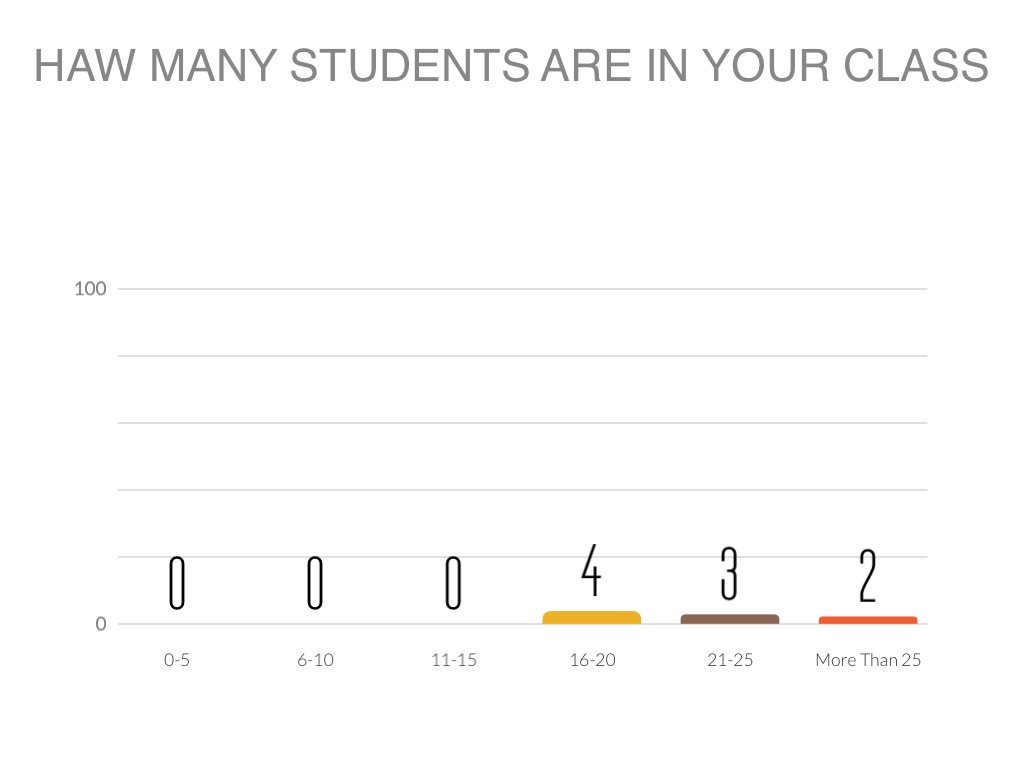Select the 100 y-axis label
Screen dimensions: 1024x768
point(90,289)
